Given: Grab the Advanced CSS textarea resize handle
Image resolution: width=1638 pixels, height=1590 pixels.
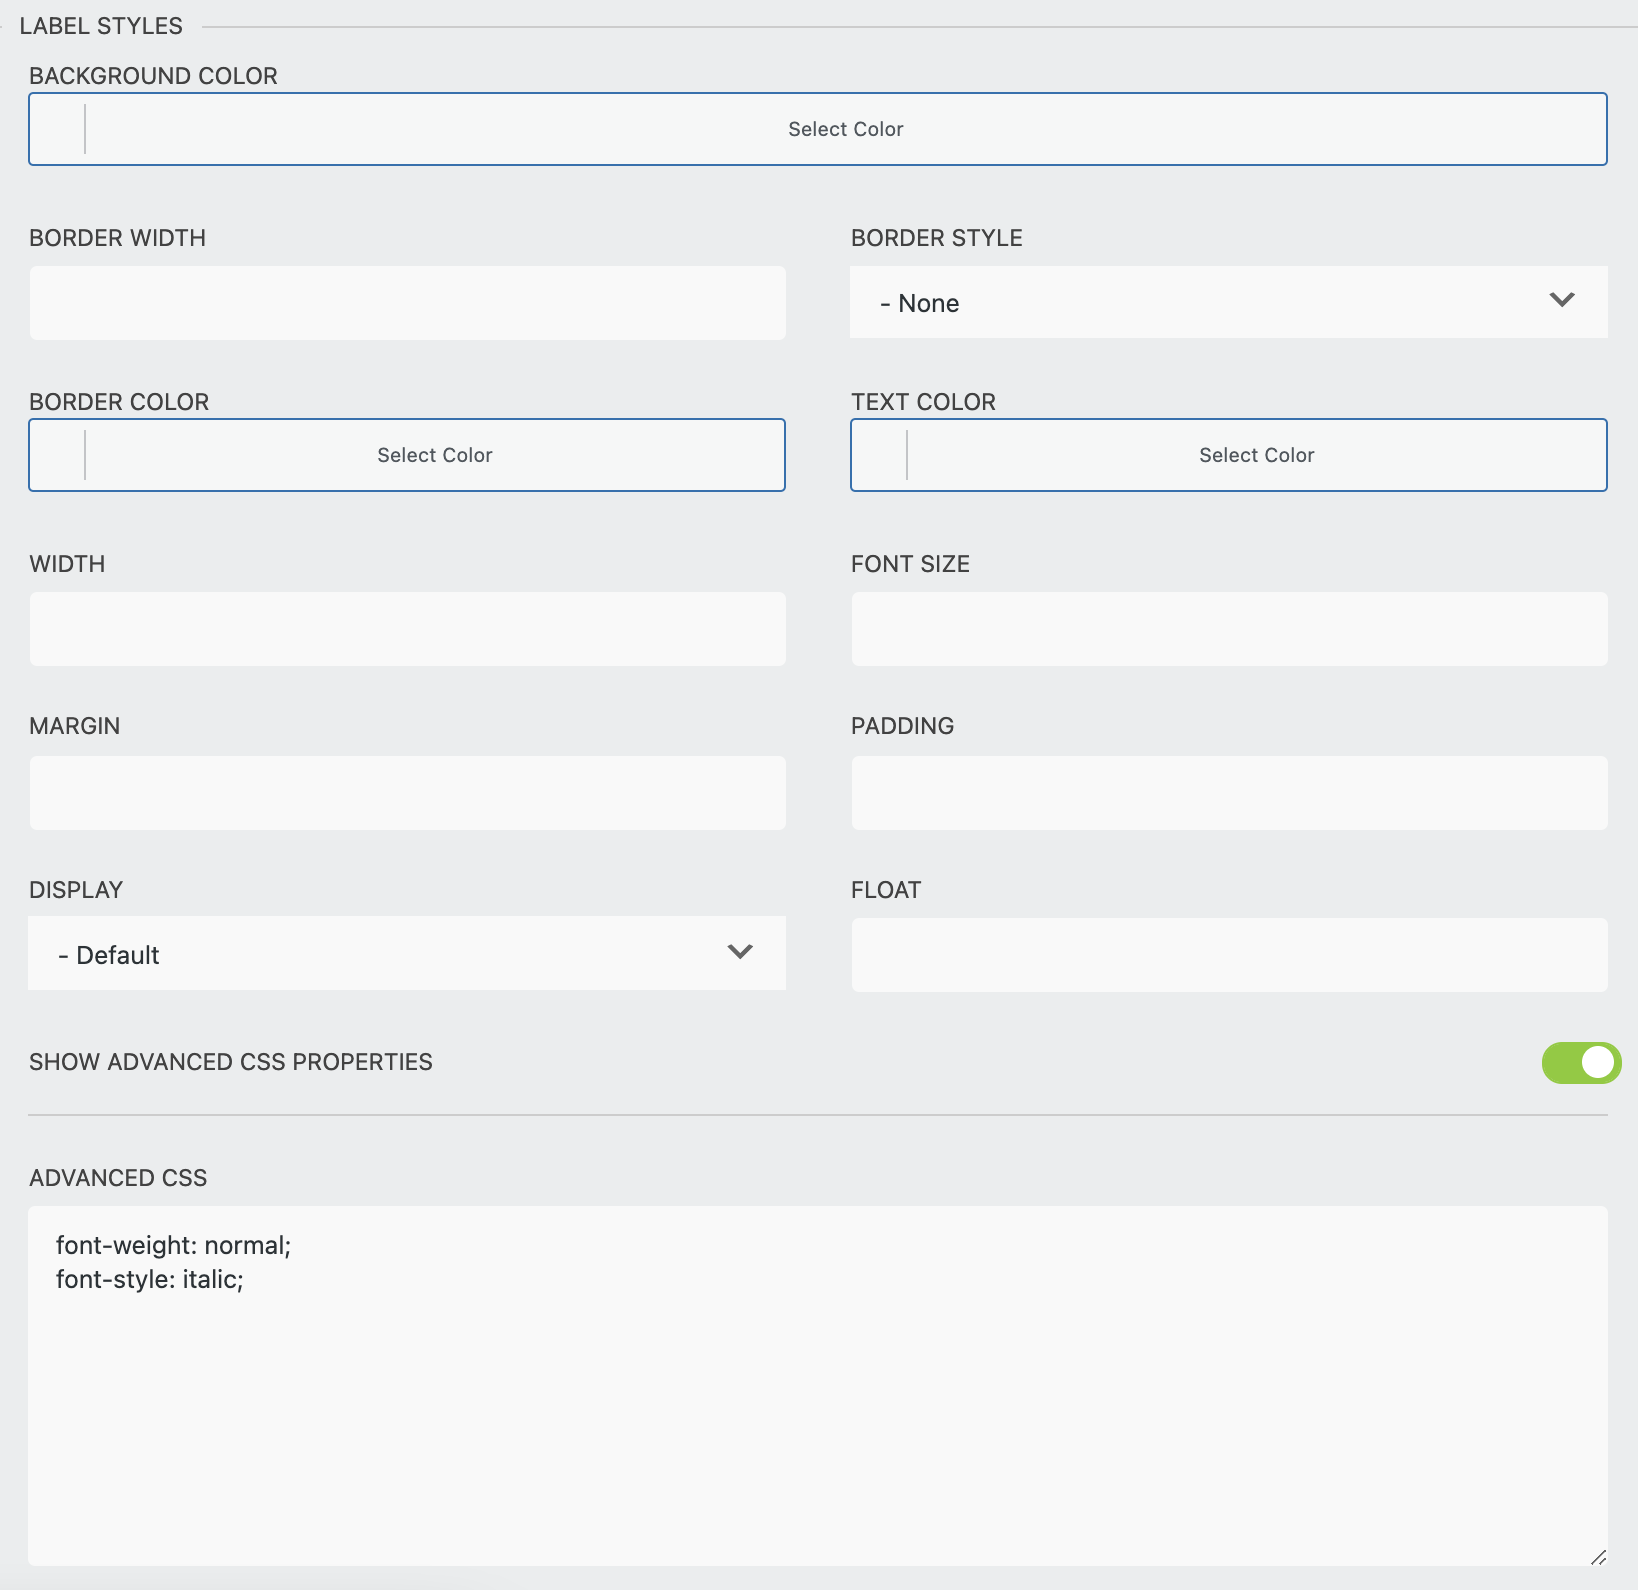Looking at the screenshot, I should [x=1597, y=1556].
